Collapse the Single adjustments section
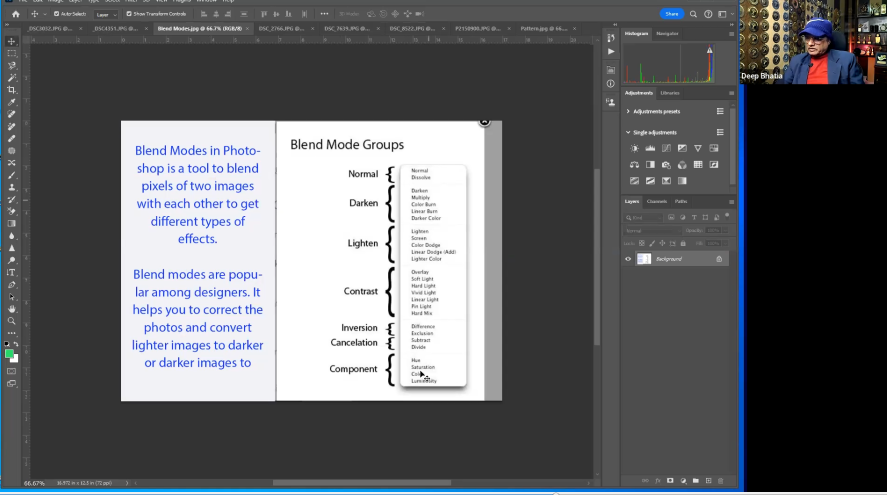 pyautogui.click(x=628, y=132)
